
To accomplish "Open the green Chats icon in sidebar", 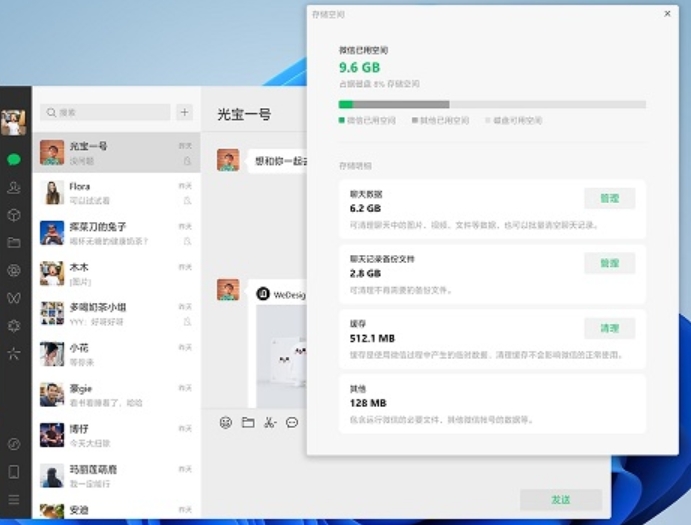I will click(x=14, y=159).
